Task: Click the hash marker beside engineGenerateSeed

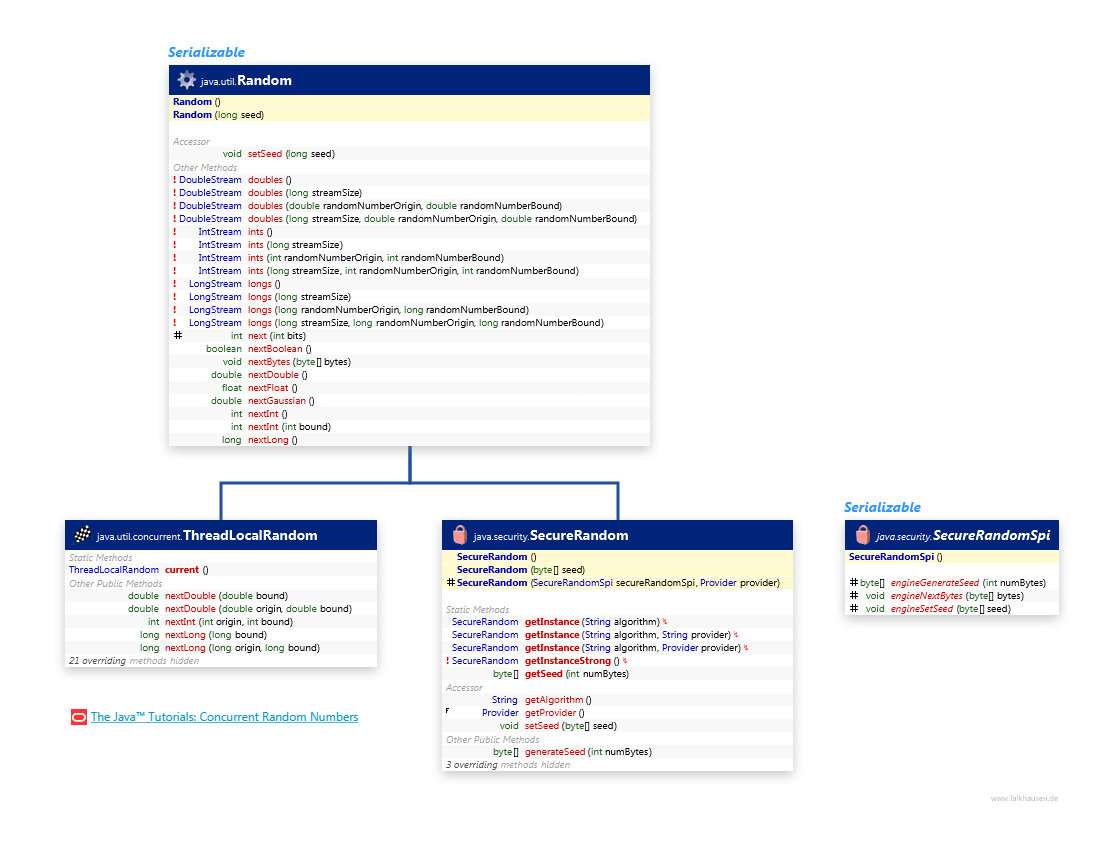Action: 854,582
